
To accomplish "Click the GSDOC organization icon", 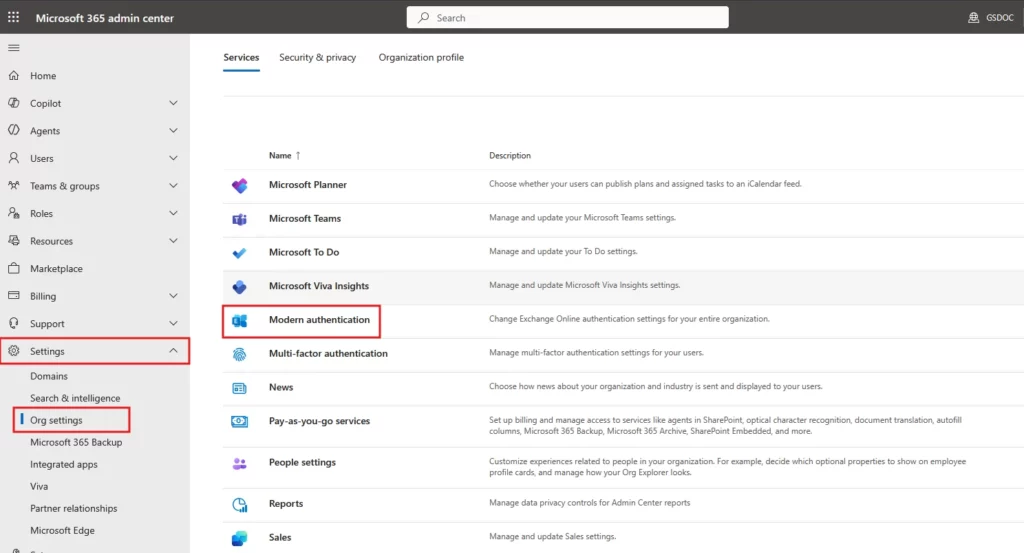I will 973,18.
